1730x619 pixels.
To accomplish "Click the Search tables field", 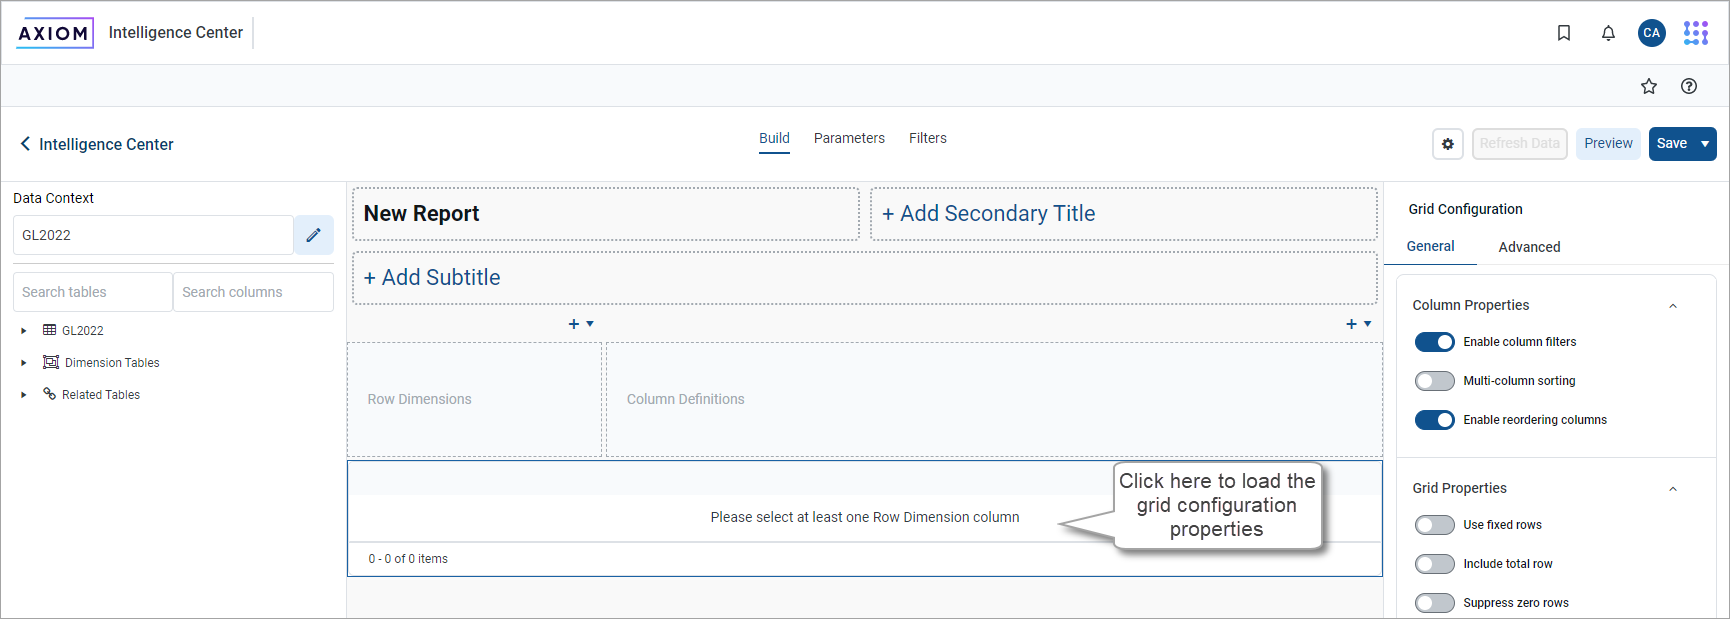I will click(93, 292).
